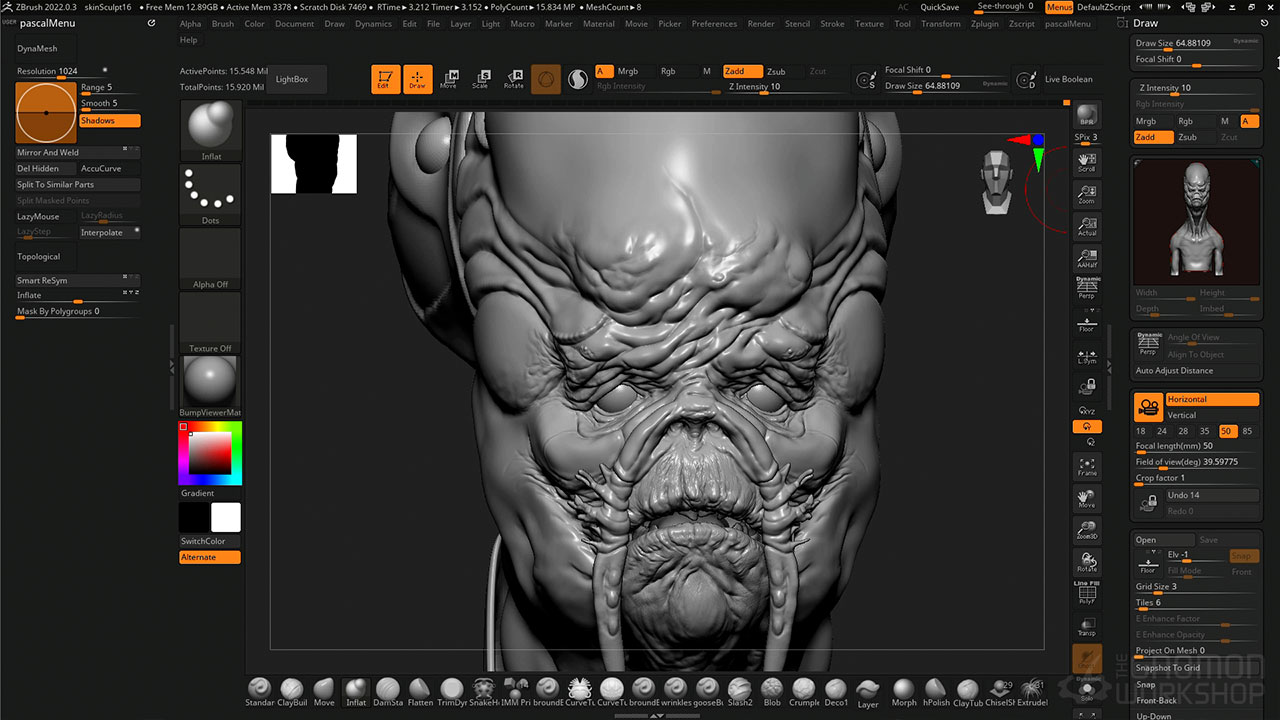The image size is (1280, 720).
Task: Click the QuickSave button
Action: [x=940, y=7]
